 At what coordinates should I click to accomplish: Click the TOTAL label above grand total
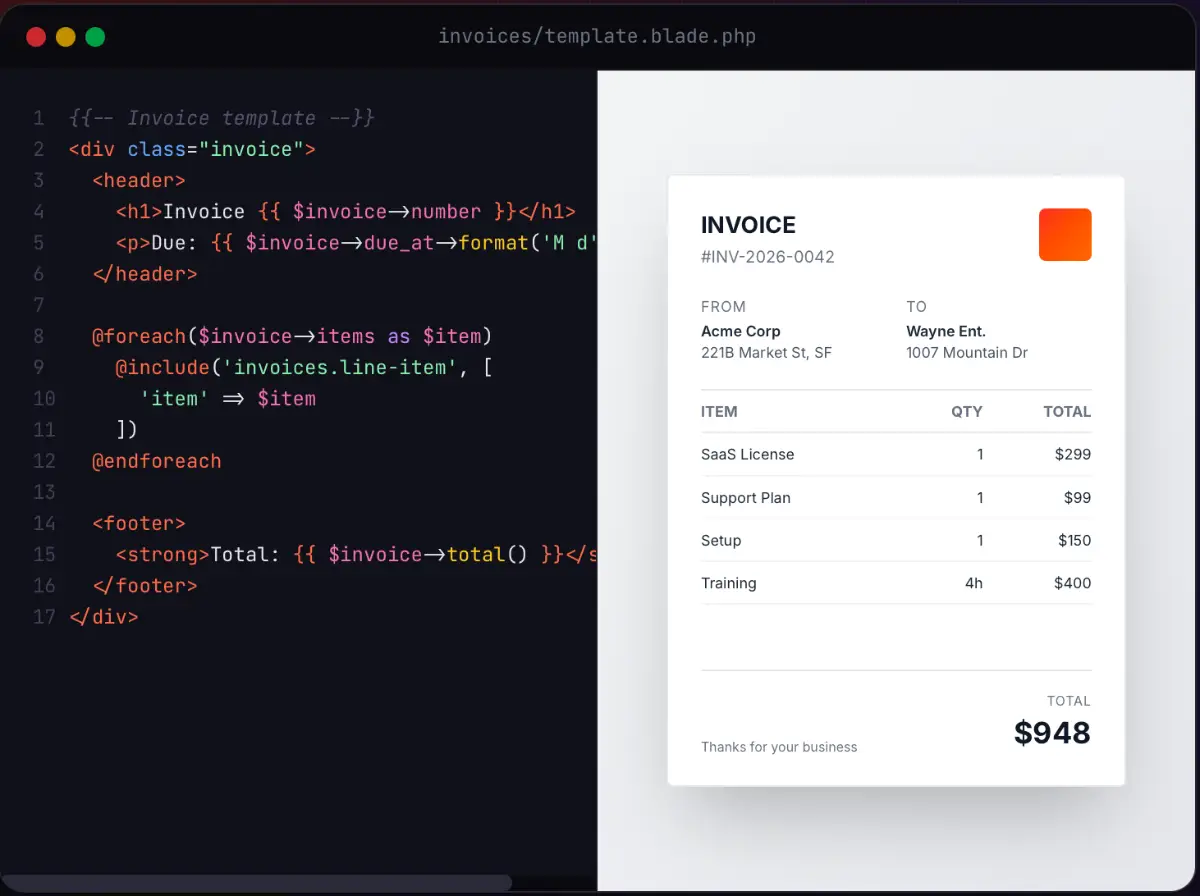(x=1069, y=701)
